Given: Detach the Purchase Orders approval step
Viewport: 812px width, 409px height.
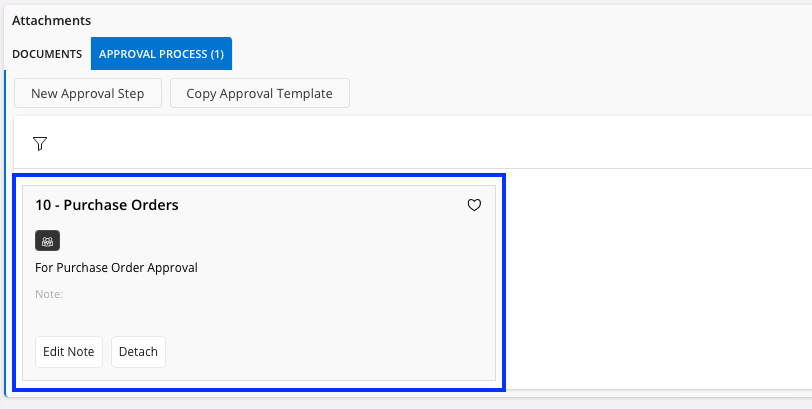Looking at the screenshot, I should (x=138, y=352).
